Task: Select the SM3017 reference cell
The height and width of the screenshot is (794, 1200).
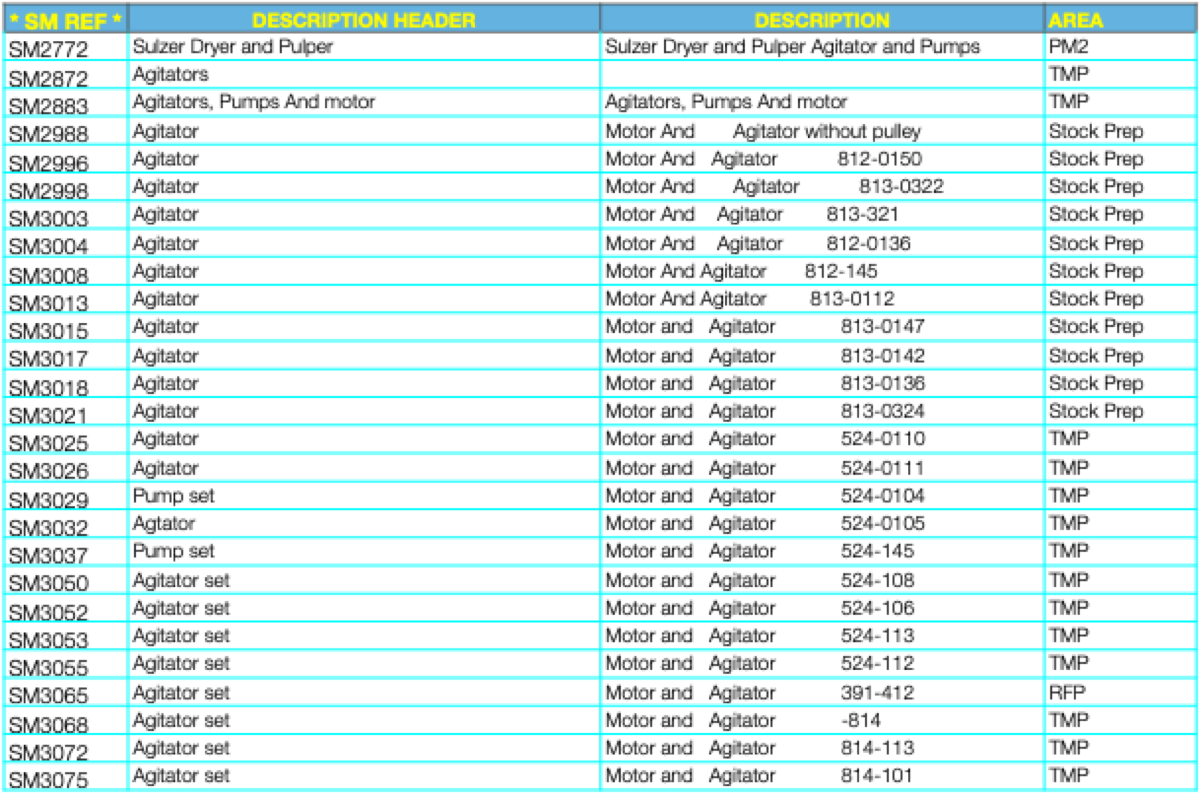Action: pyautogui.click(x=66, y=357)
